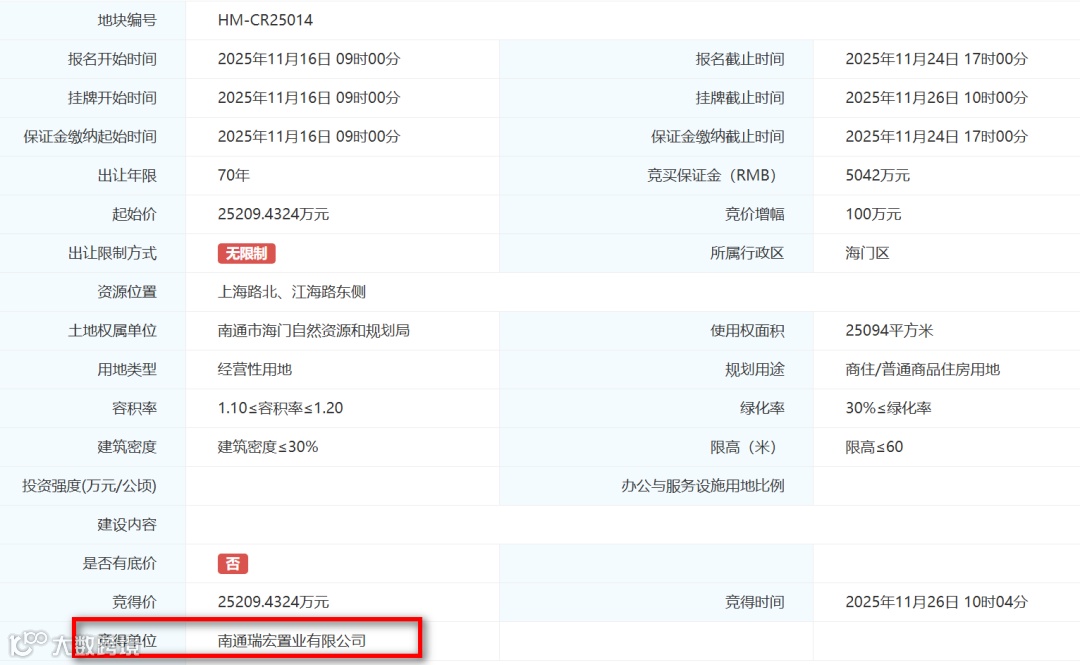
Task: Select the 出让年限 value 70年
Action: [233, 176]
